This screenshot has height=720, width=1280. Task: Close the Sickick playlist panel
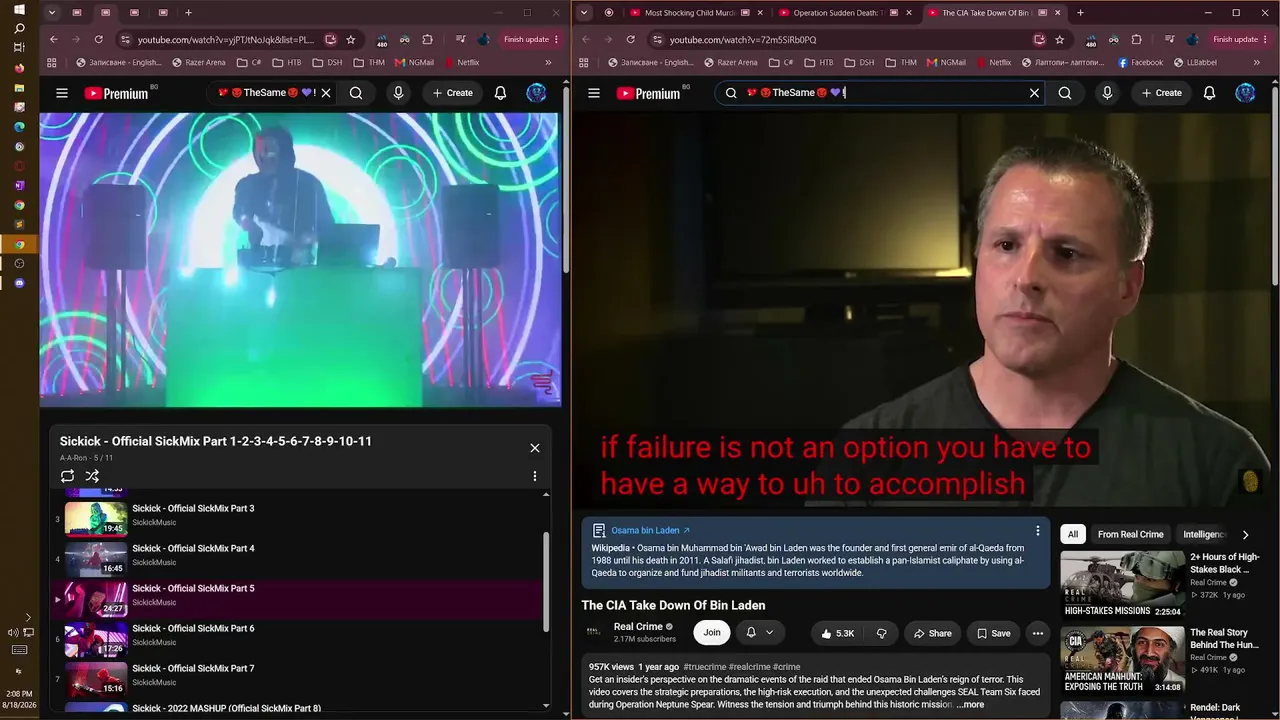pos(535,448)
